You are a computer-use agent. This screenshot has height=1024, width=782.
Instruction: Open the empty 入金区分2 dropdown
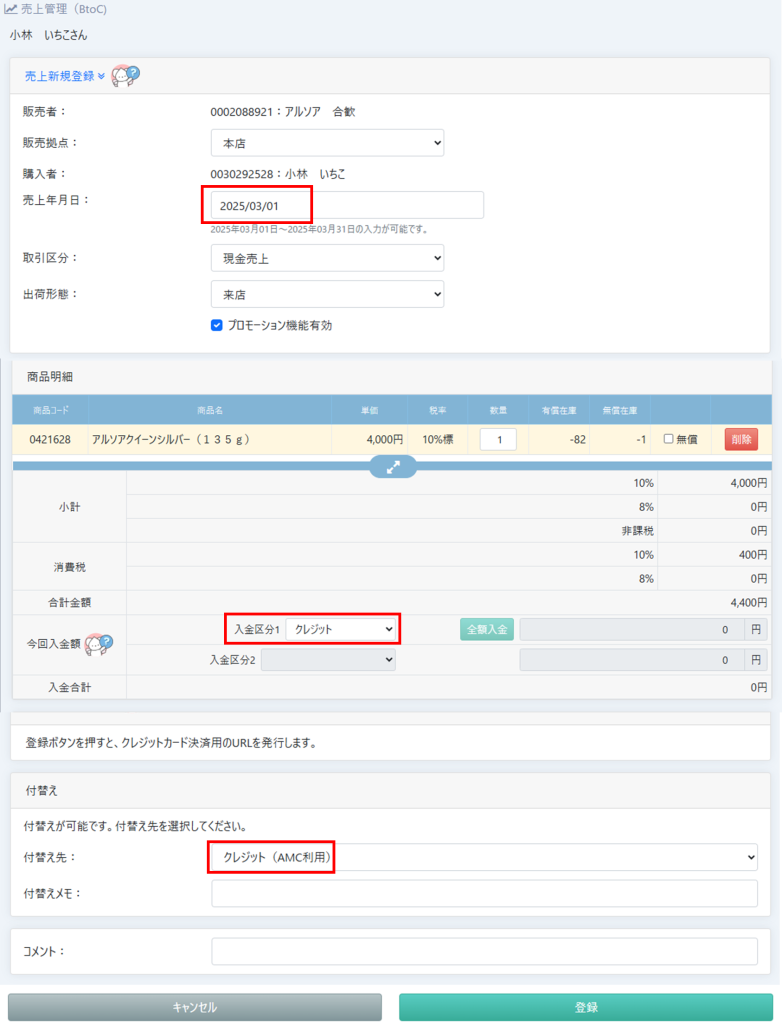pos(328,660)
